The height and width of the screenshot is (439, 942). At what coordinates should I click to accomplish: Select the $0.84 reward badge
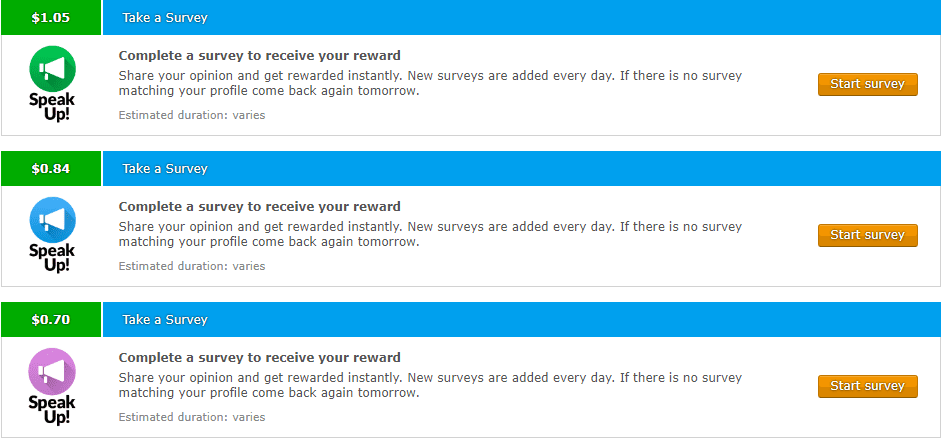[x=51, y=169]
